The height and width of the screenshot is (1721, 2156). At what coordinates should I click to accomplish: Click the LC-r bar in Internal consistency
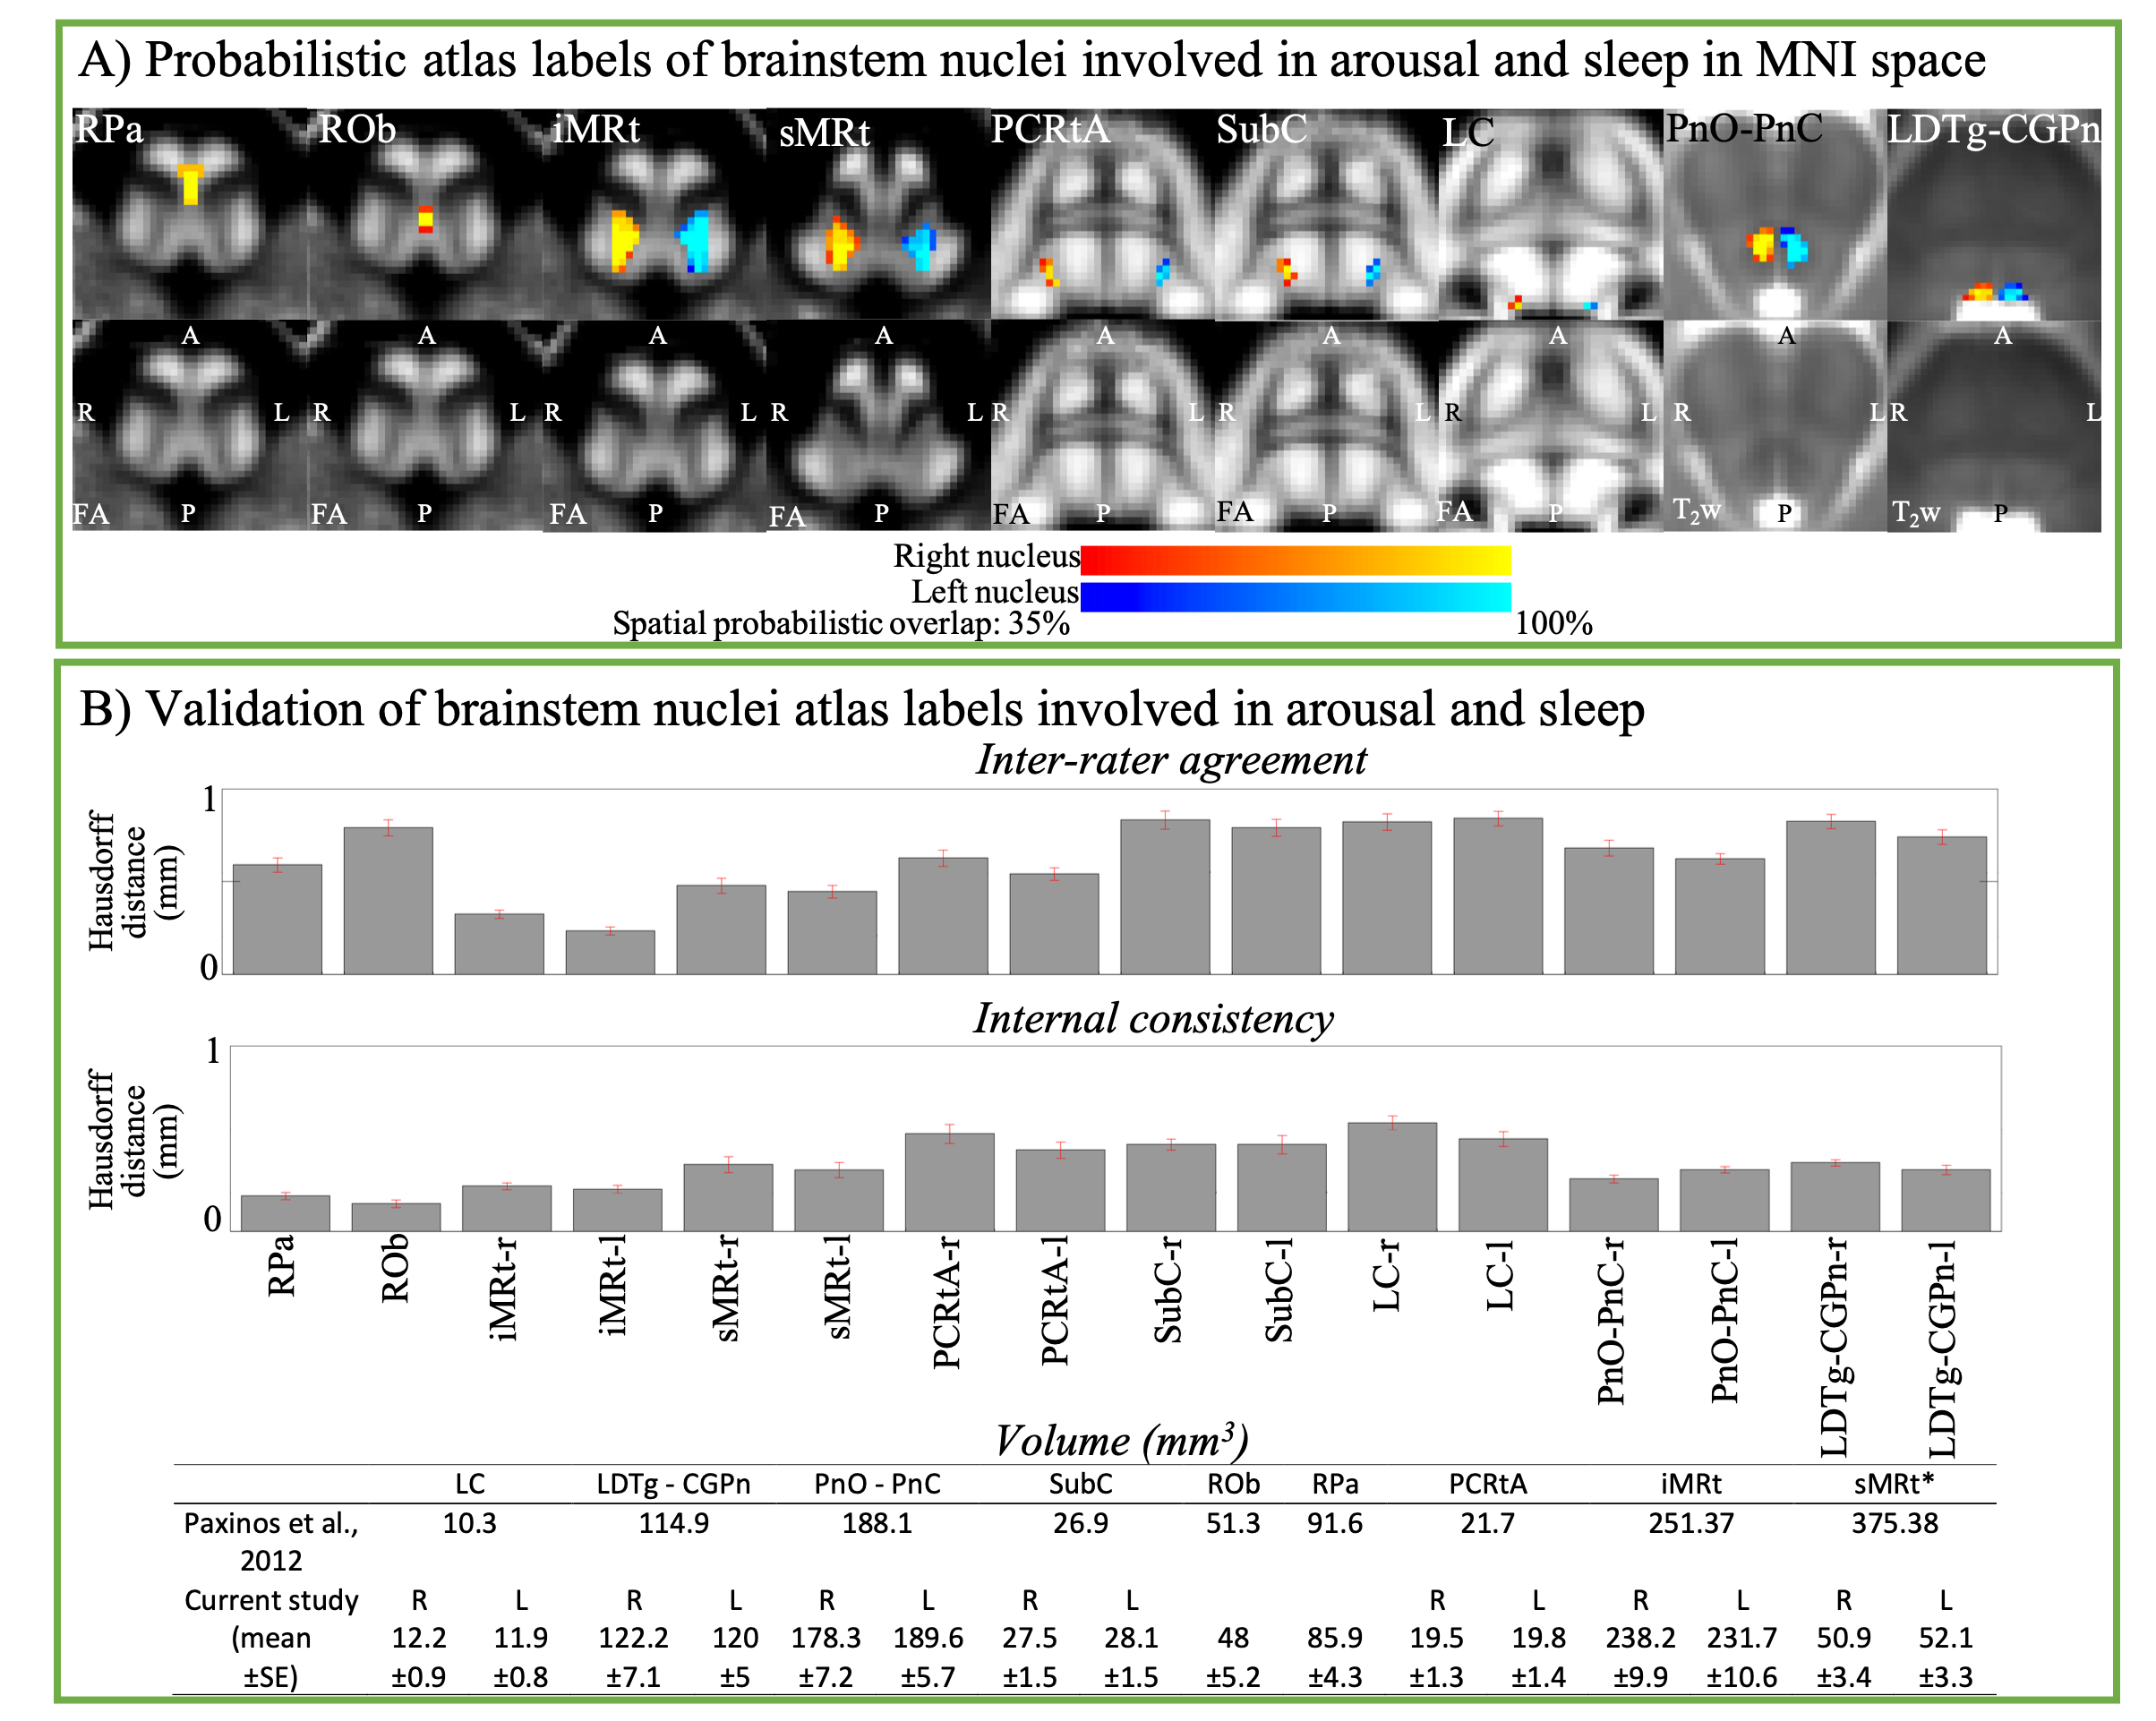click(1392, 1177)
